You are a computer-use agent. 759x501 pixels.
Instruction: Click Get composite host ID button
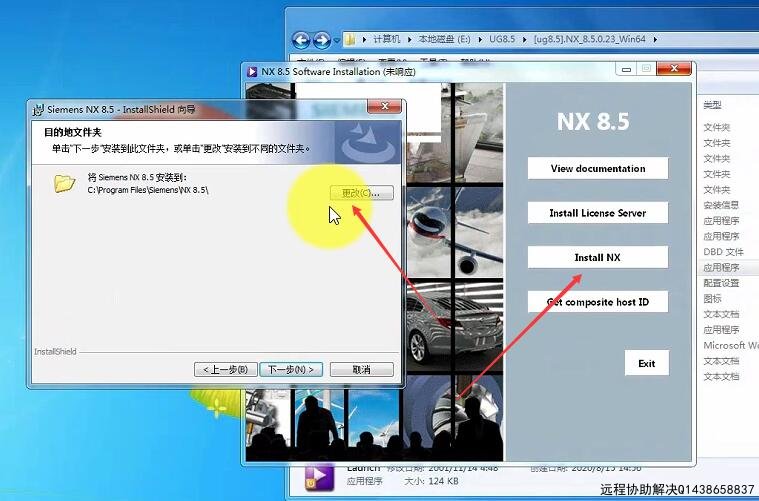(598, 302)
